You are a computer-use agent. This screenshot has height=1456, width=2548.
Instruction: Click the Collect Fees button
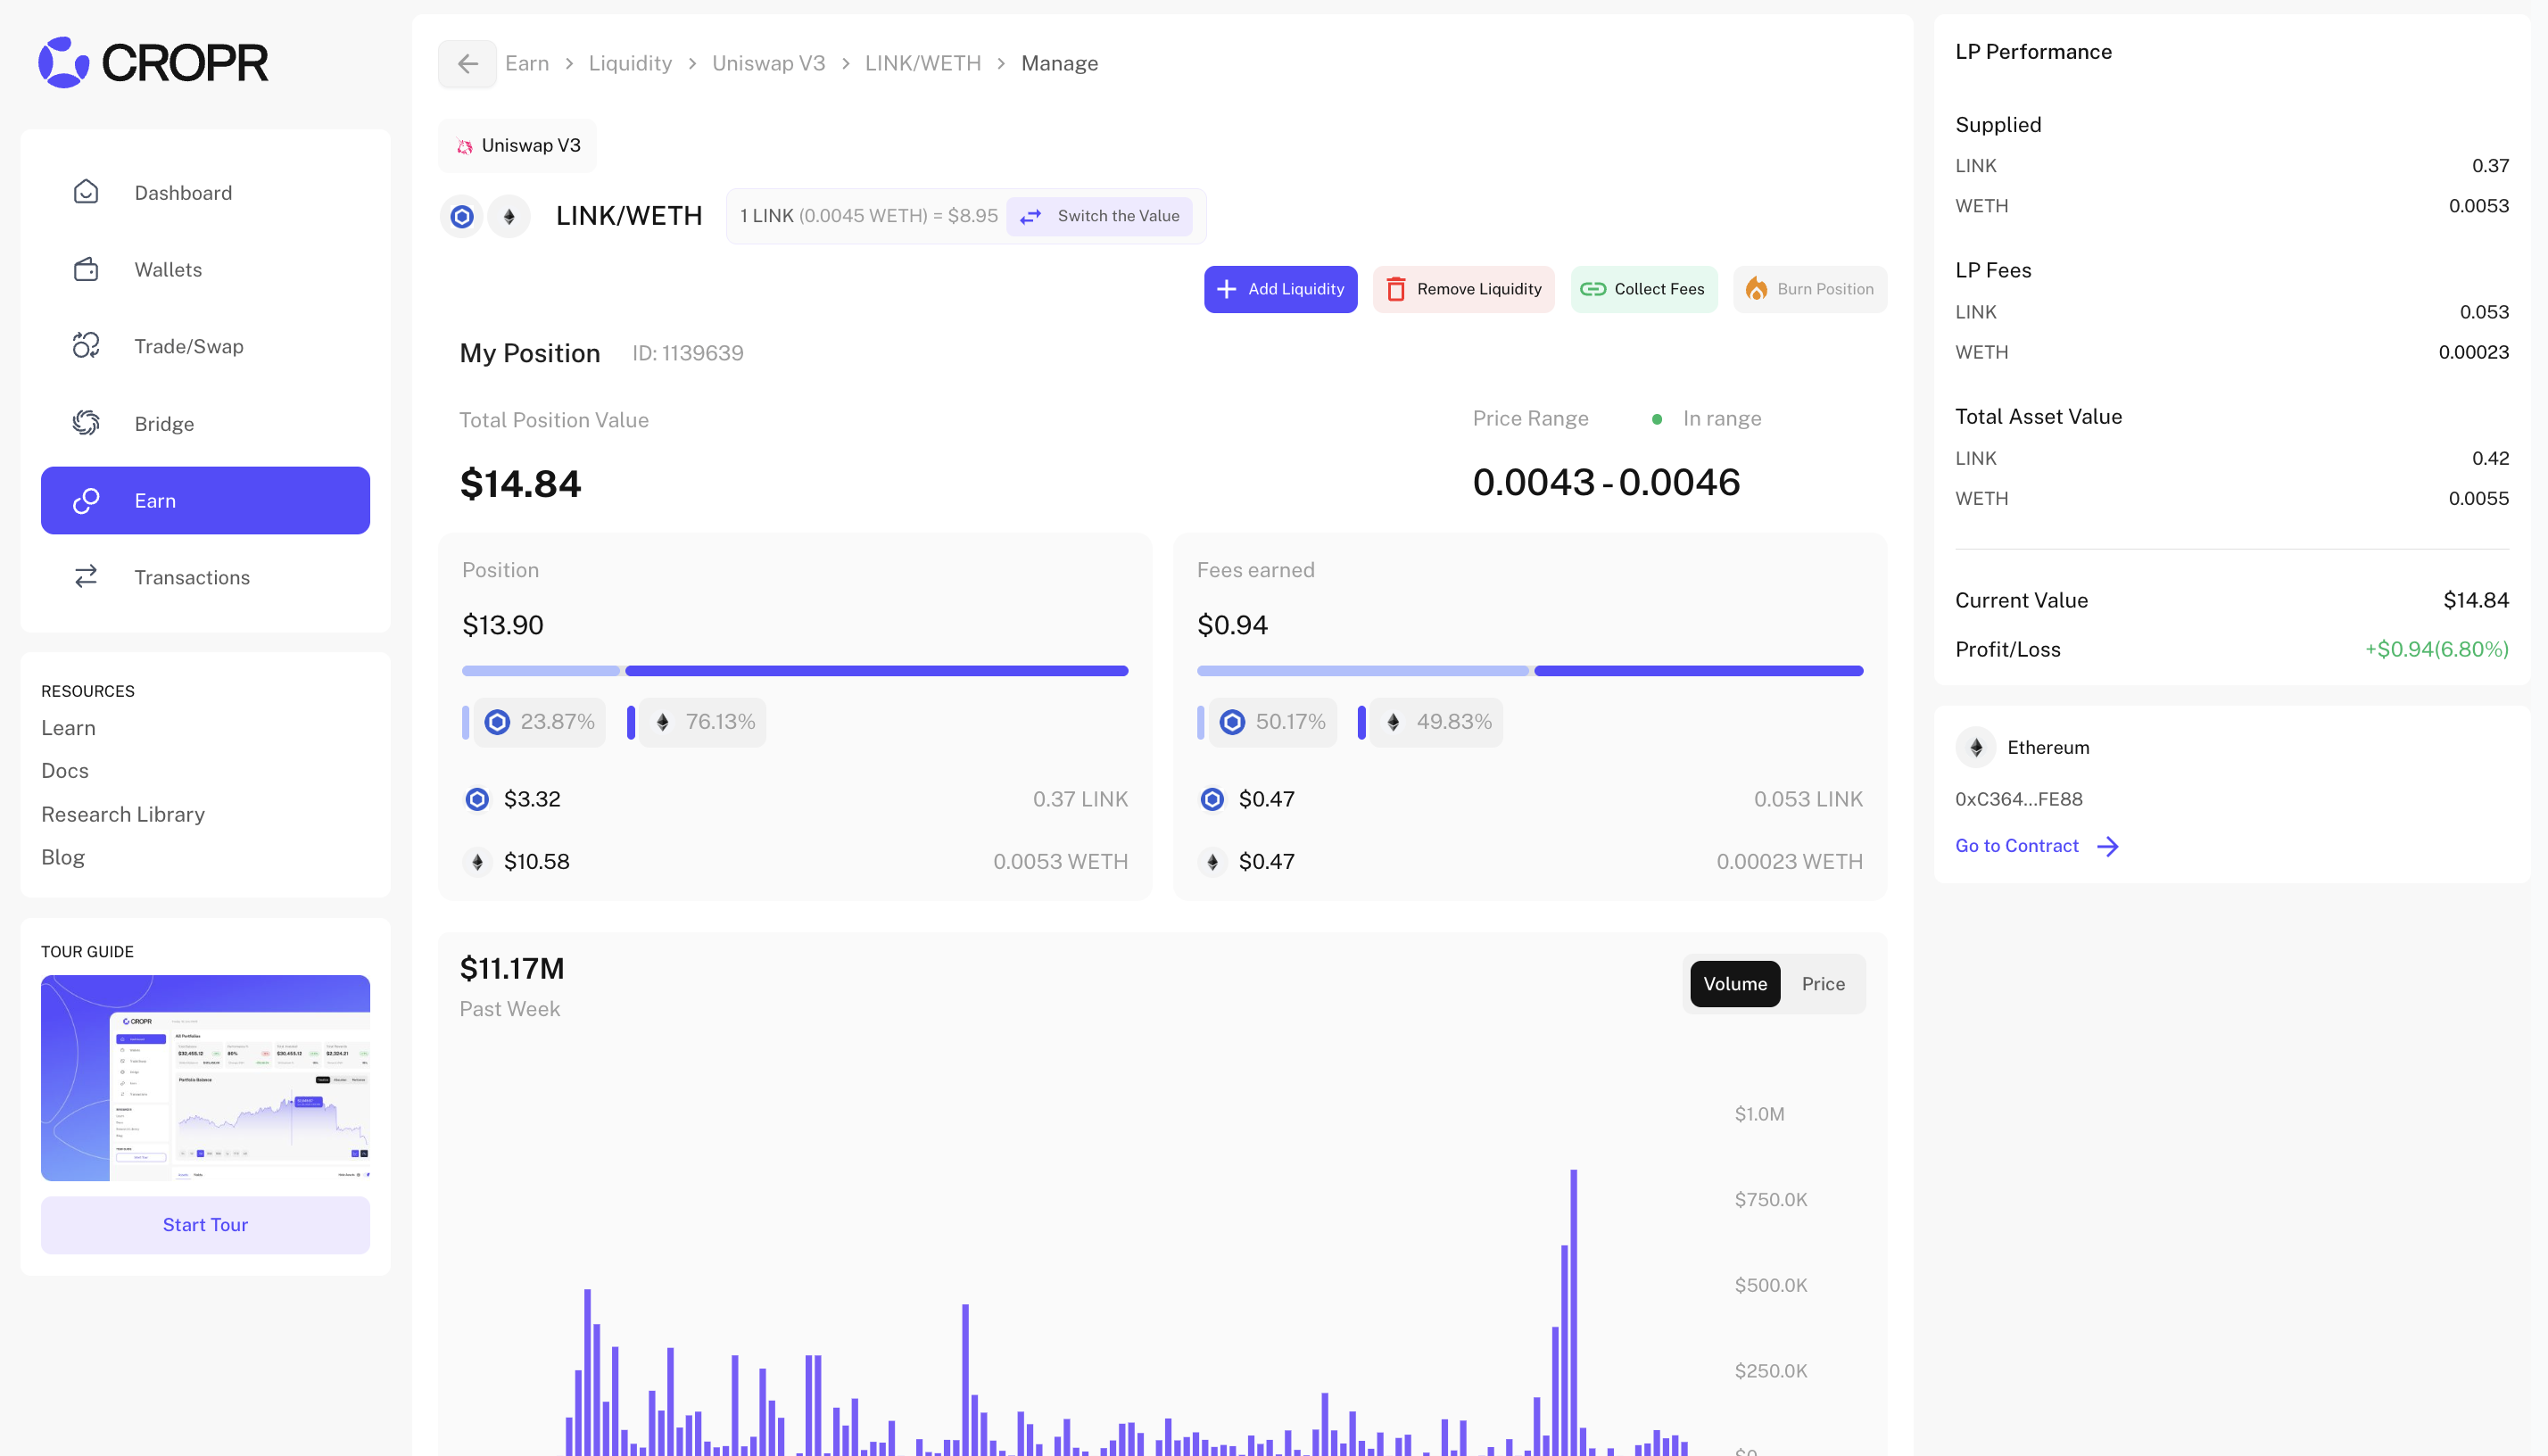[1643, 289]
